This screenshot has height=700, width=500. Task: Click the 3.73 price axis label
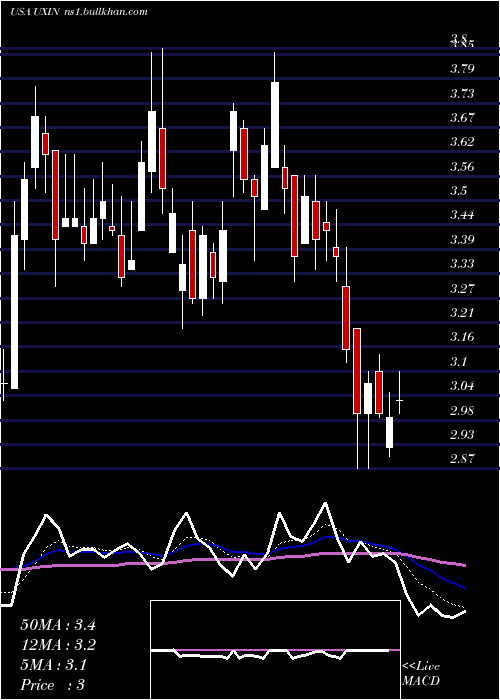(x=462, y=94)
